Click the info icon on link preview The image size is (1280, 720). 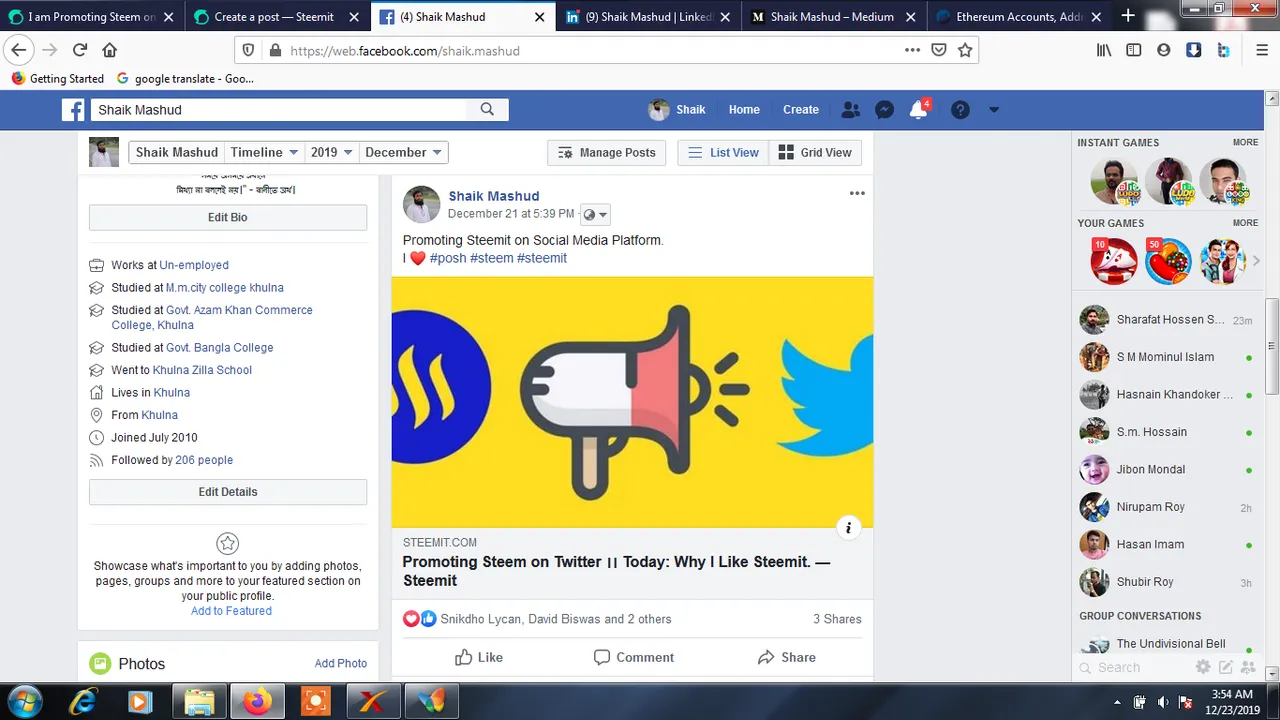pos(848,528)
